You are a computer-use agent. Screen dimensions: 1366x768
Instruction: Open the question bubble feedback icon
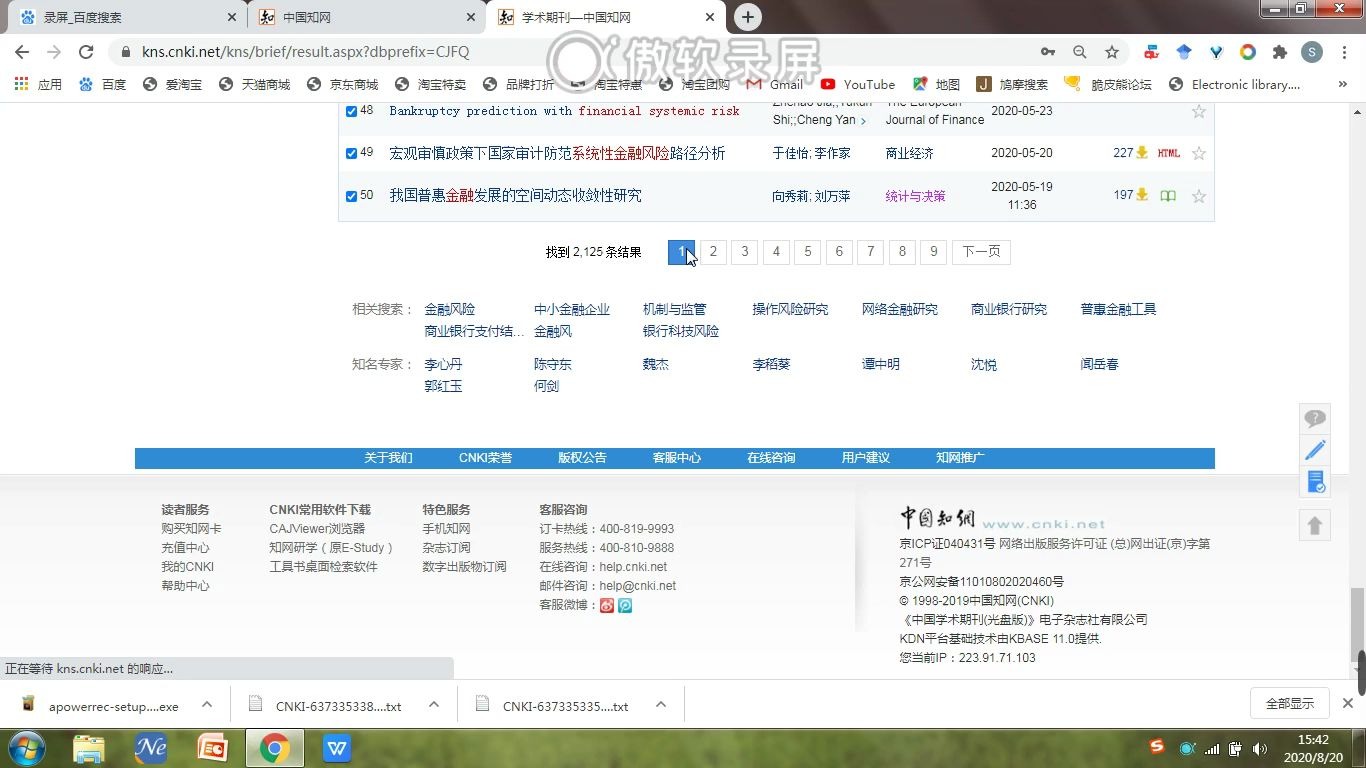click(1315, 418)
